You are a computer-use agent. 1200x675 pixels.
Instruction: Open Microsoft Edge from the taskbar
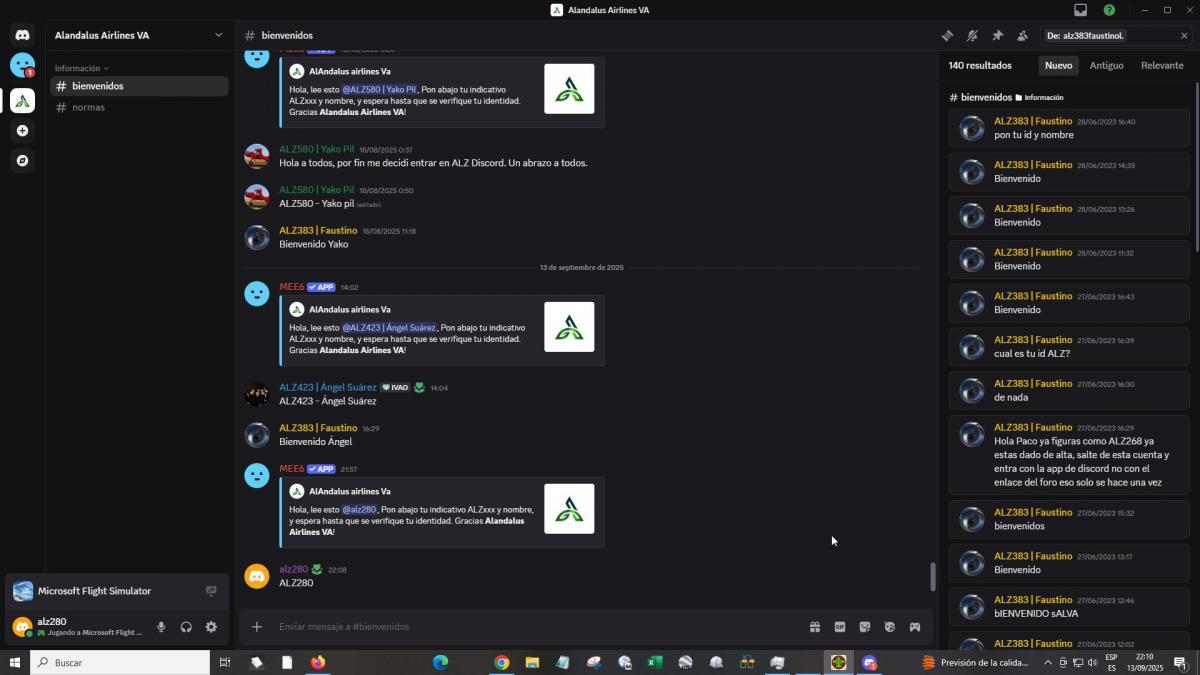click(x=440, y=662)
